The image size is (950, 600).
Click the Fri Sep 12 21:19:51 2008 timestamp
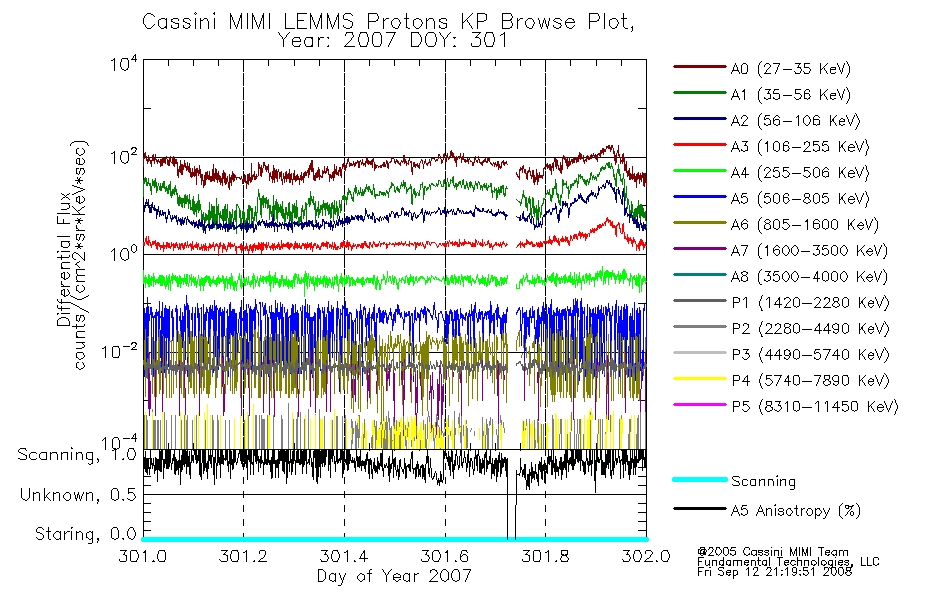point(775,572)
